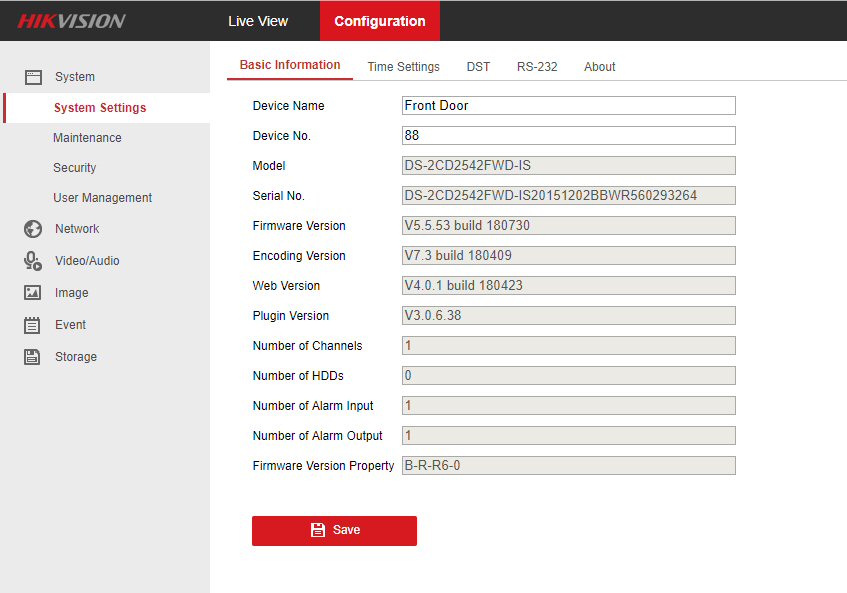Click the Image picture icon
This screenshot has width=847, height=593.
(33, 293)
